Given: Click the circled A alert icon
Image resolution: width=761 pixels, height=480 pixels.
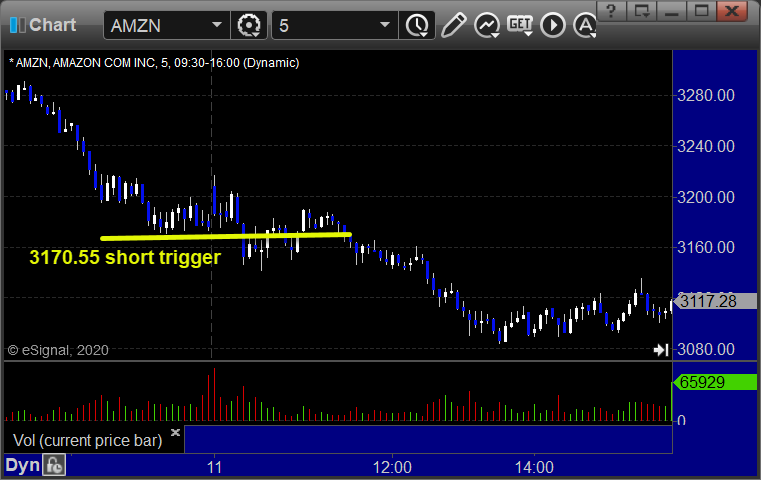Looking at the screenshot, I should tap(585, 25).
